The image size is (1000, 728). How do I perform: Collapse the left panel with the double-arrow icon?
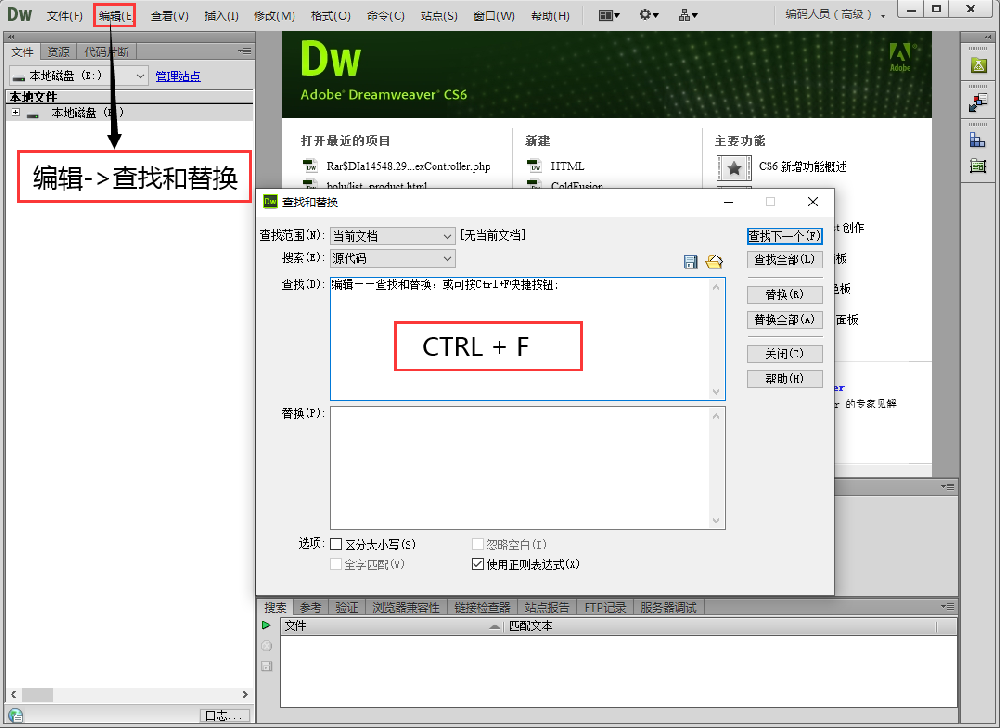point(11,37)
